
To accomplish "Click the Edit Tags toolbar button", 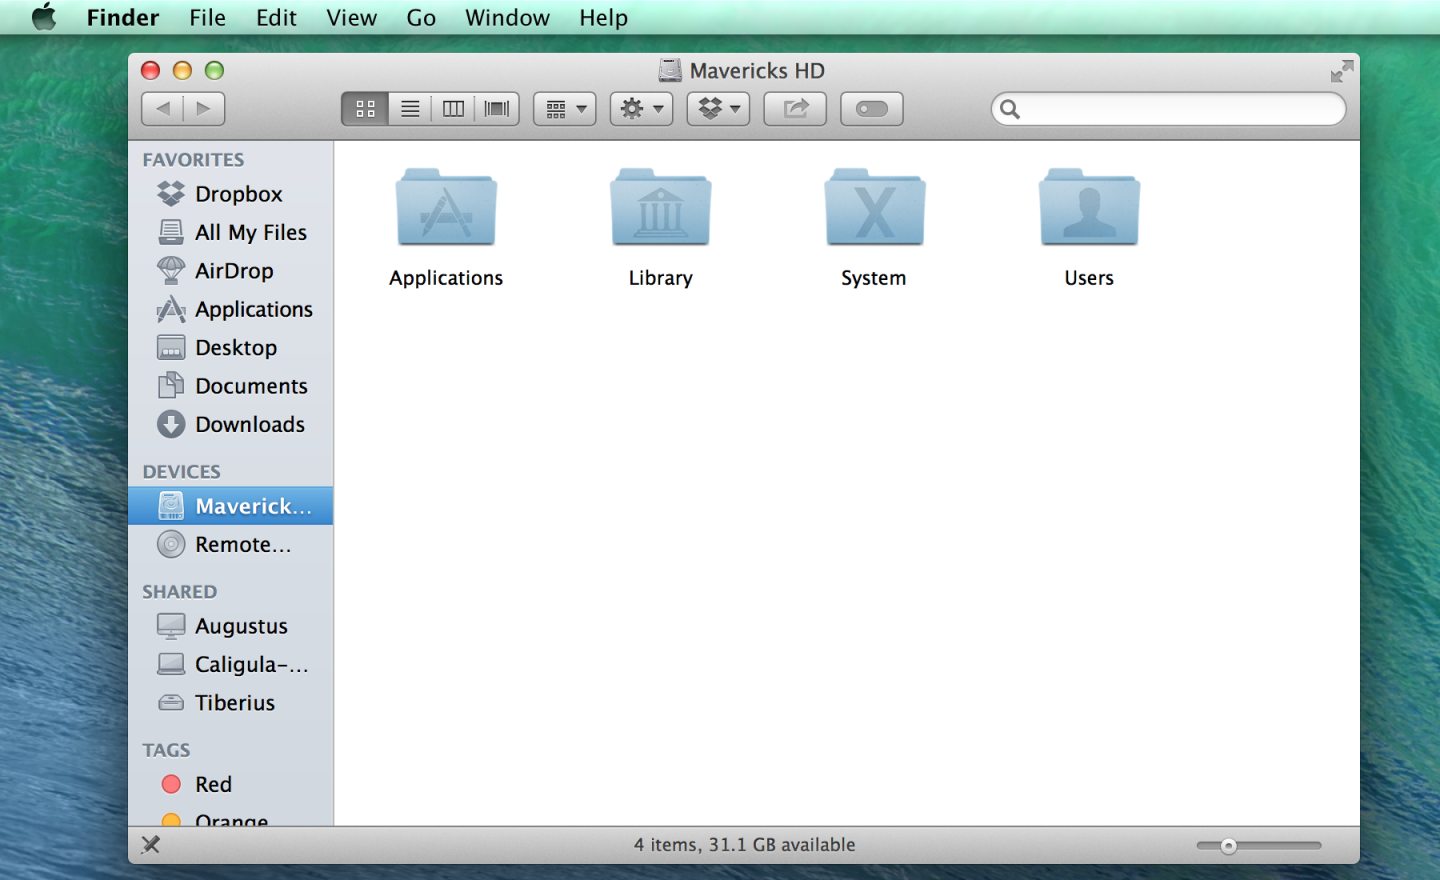I will pyautogui.click(x=871, y=108).
